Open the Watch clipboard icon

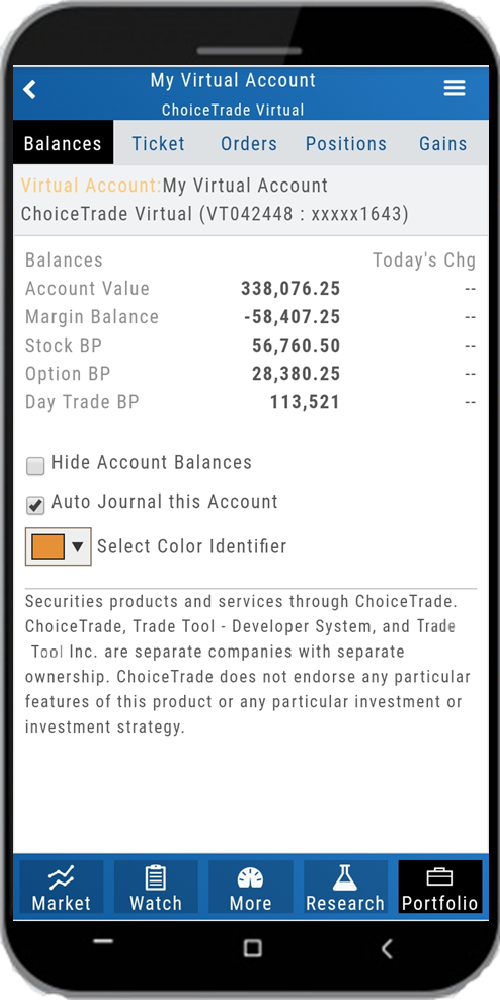click(x=156, y=878)
